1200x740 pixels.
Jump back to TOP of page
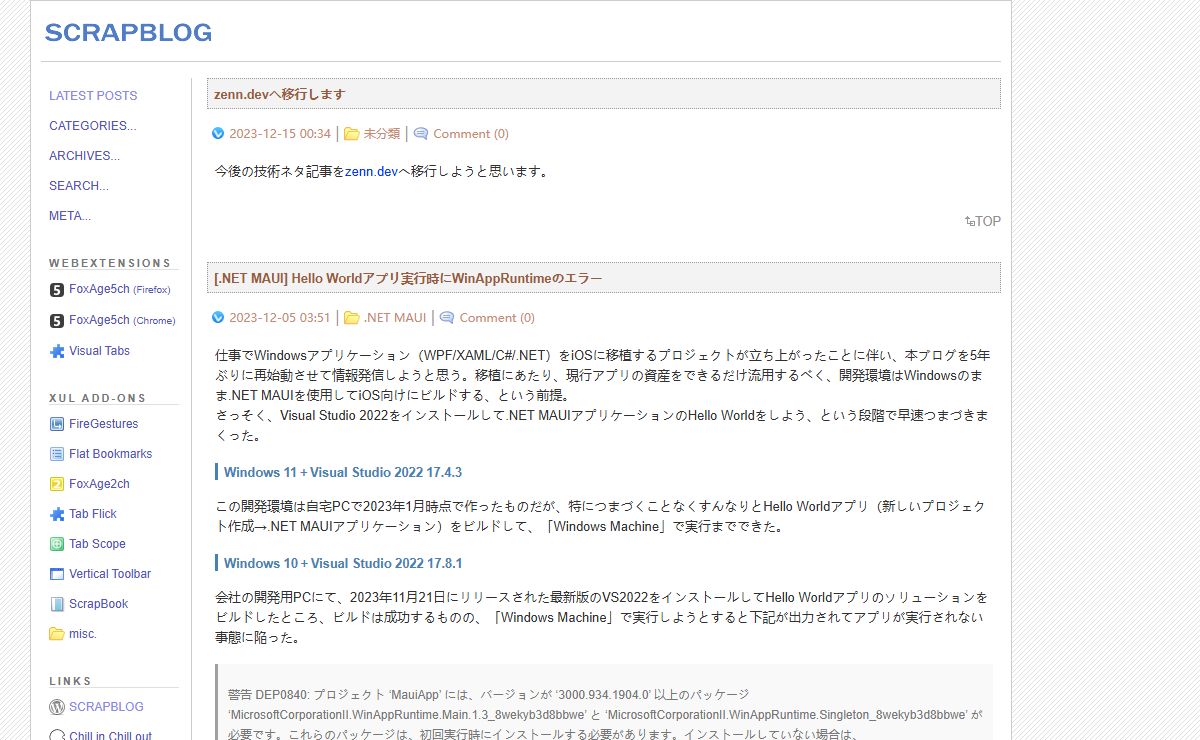click(983, 221)
